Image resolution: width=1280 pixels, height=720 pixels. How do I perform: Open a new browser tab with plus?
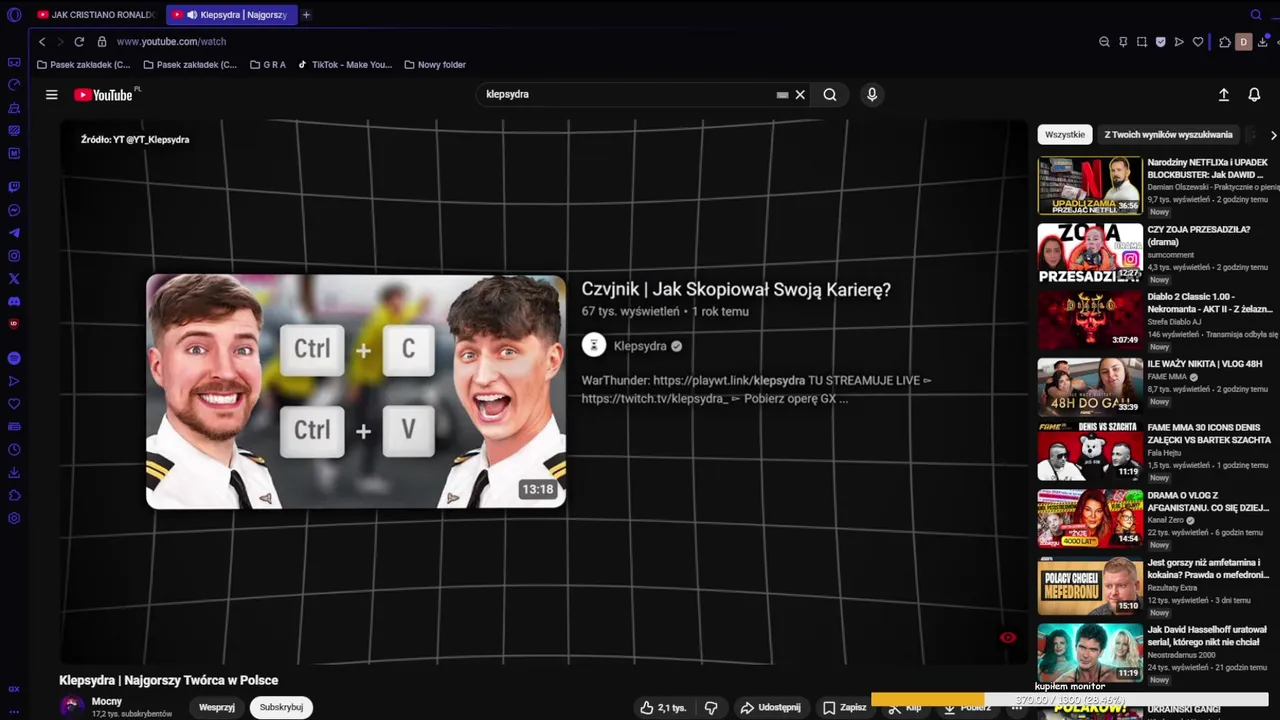[306, 15]
